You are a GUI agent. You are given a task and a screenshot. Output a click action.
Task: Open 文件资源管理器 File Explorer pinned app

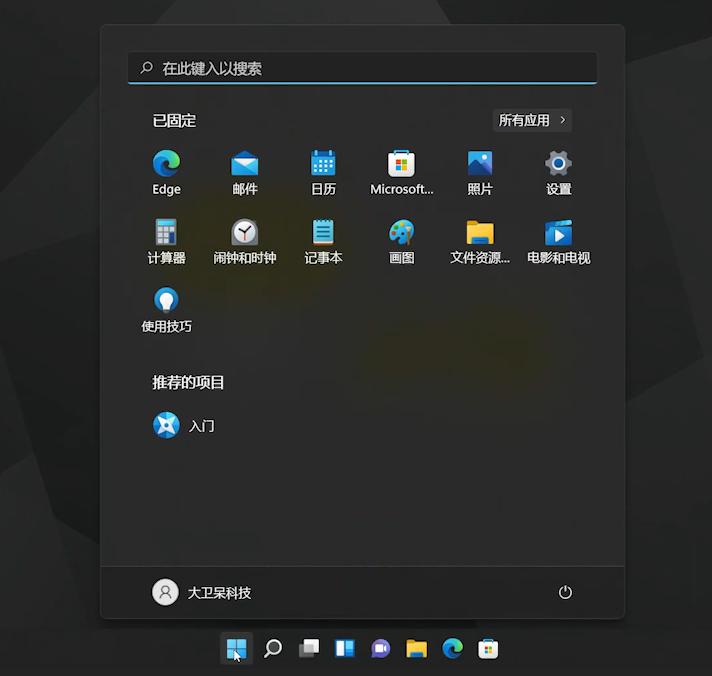tap(480, 242)
